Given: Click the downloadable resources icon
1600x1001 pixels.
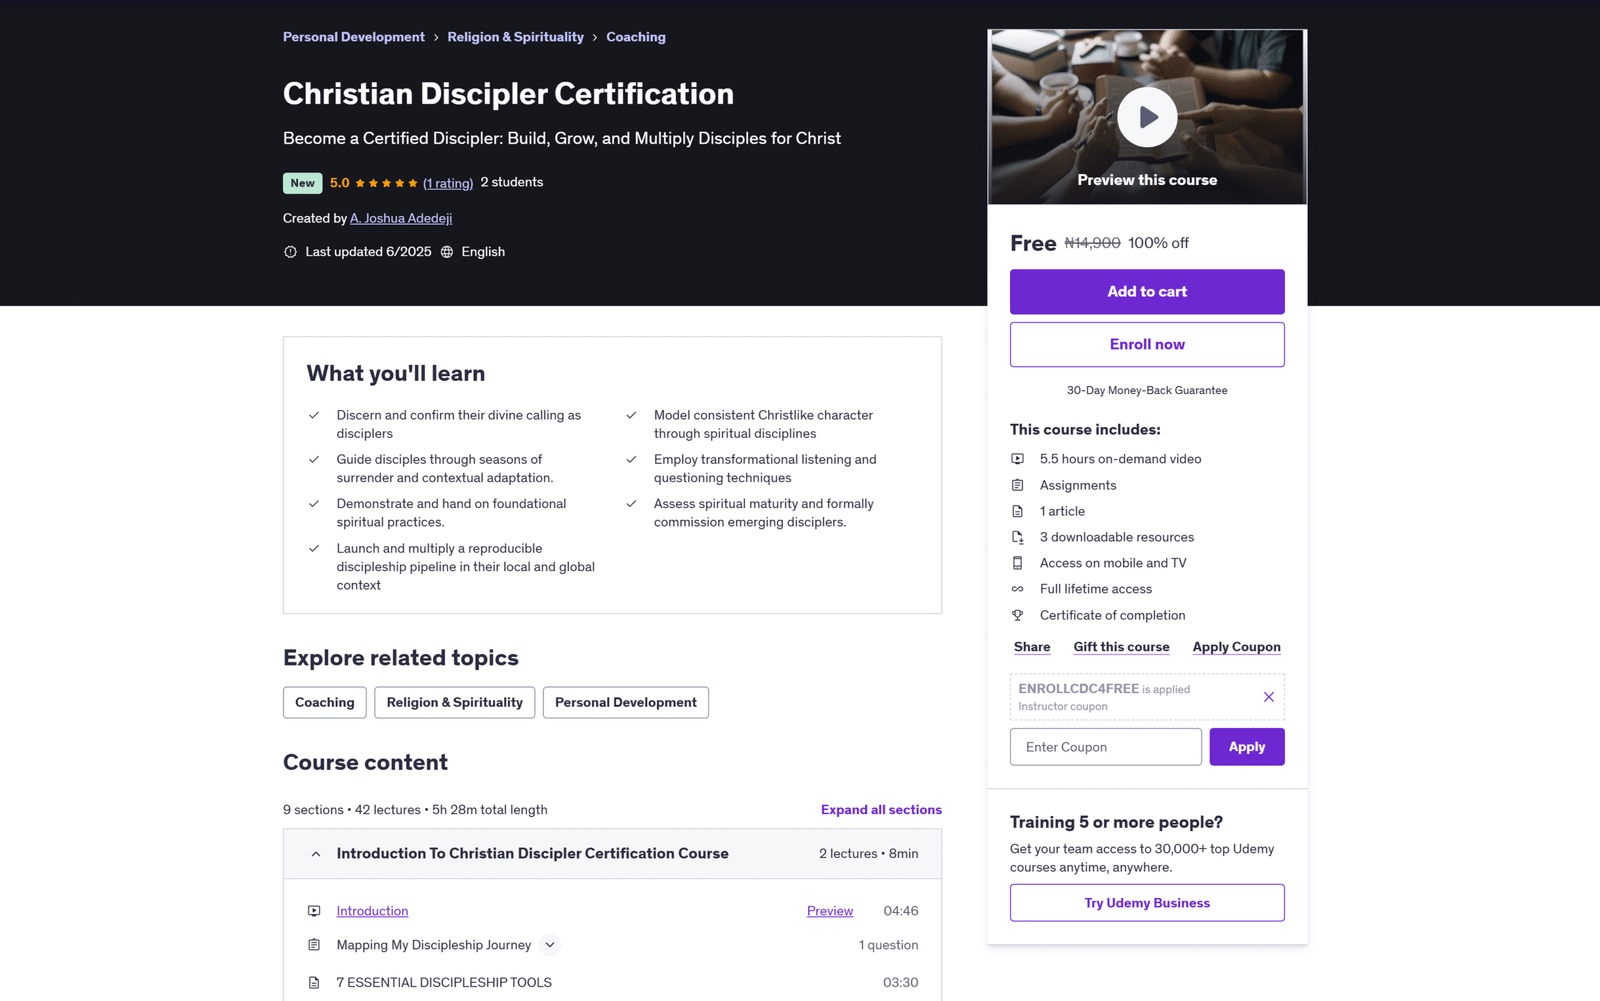Looking at the screenshot, I should pos(1017,537).
